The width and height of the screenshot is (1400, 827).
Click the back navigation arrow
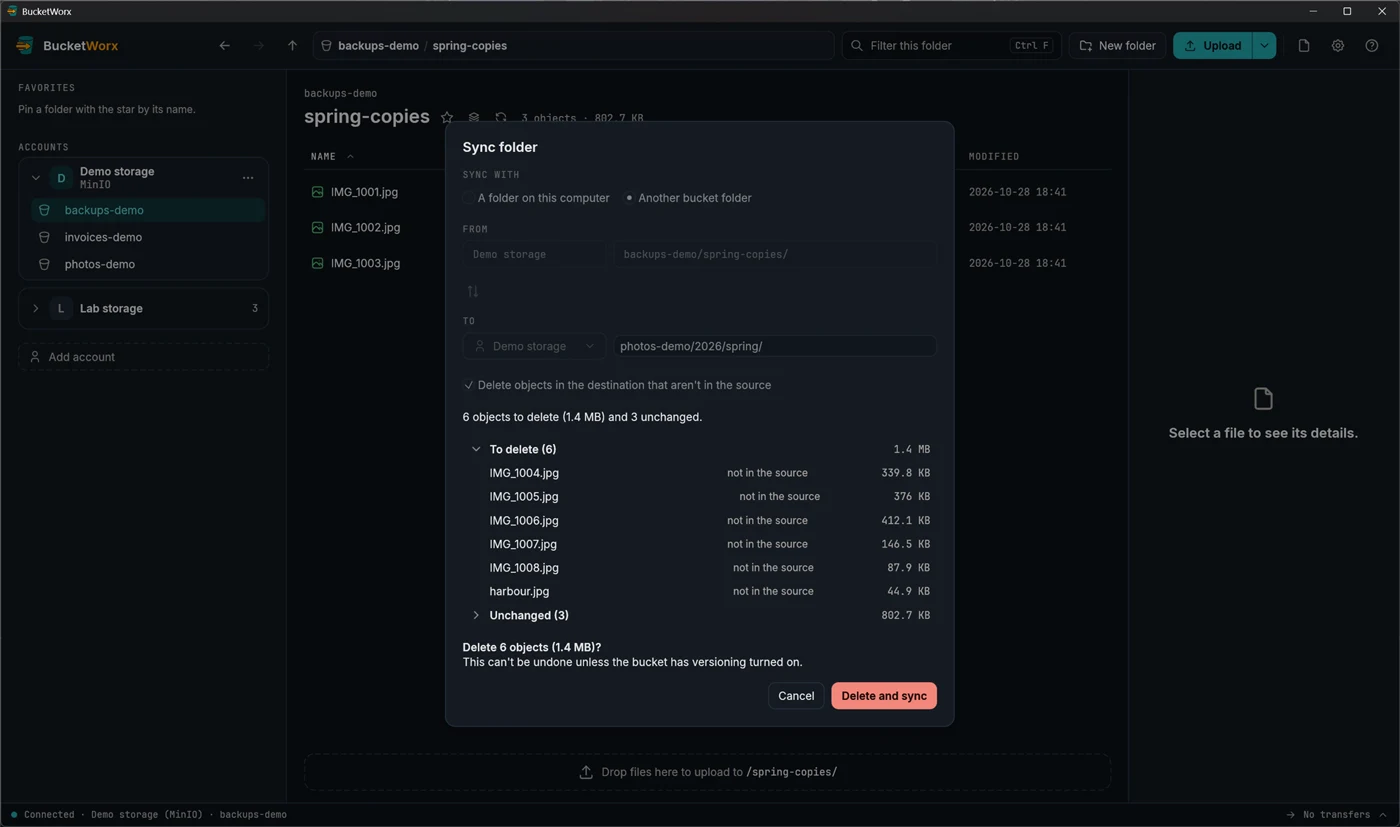[225, 45]
